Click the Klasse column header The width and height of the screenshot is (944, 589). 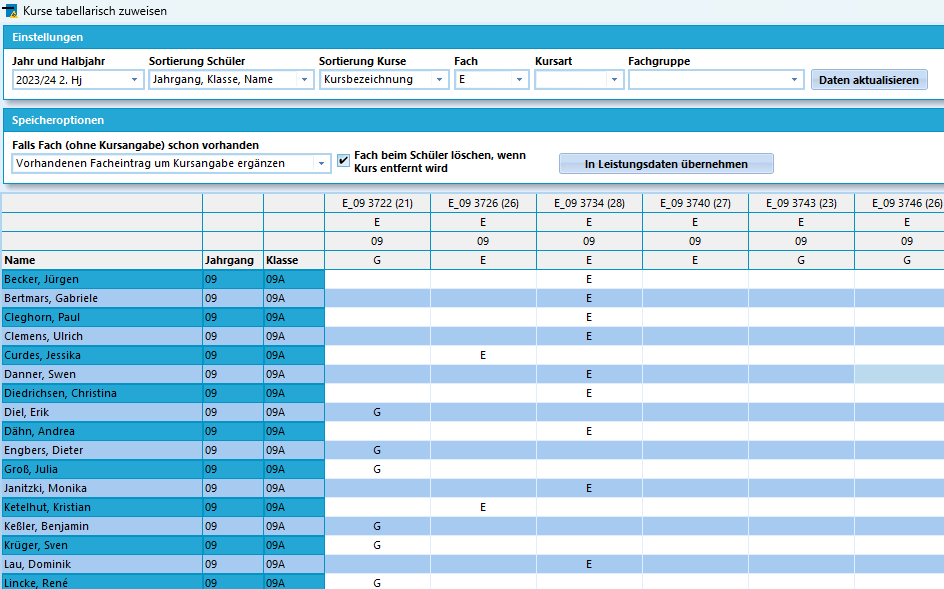(293, 260)
